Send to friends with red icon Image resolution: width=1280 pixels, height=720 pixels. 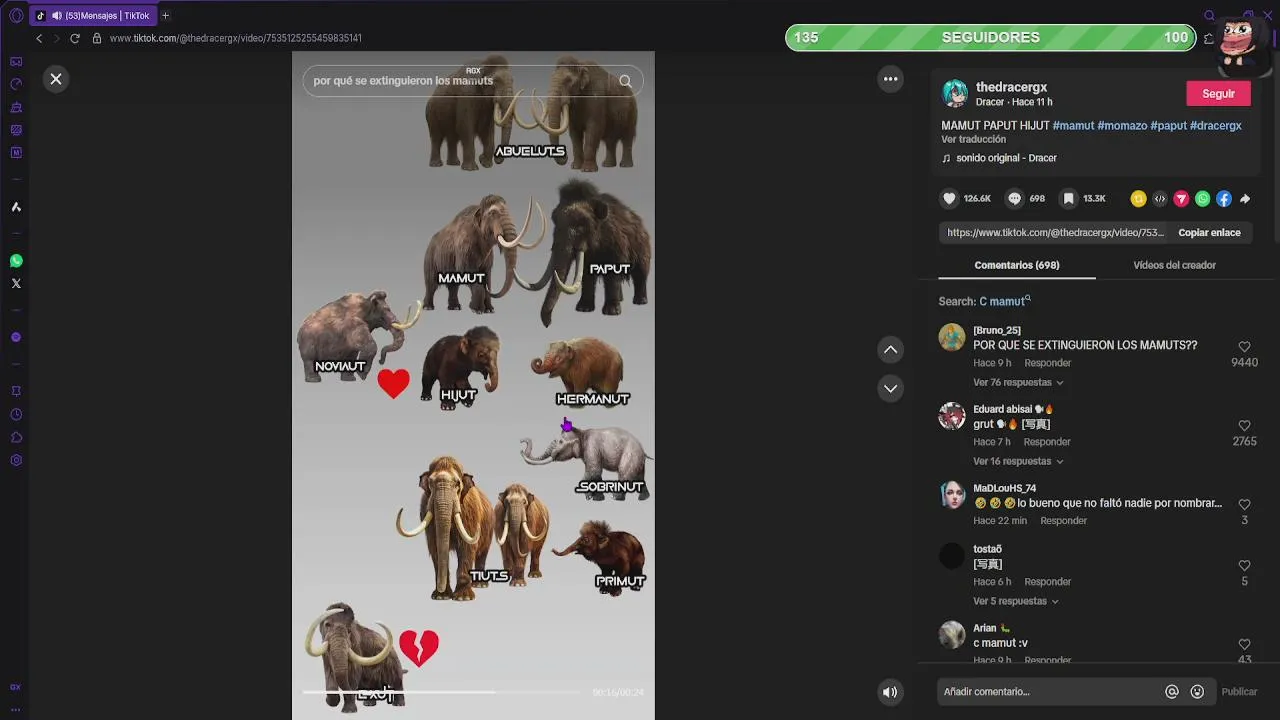pyautogui.click(x=1181, y=199)
